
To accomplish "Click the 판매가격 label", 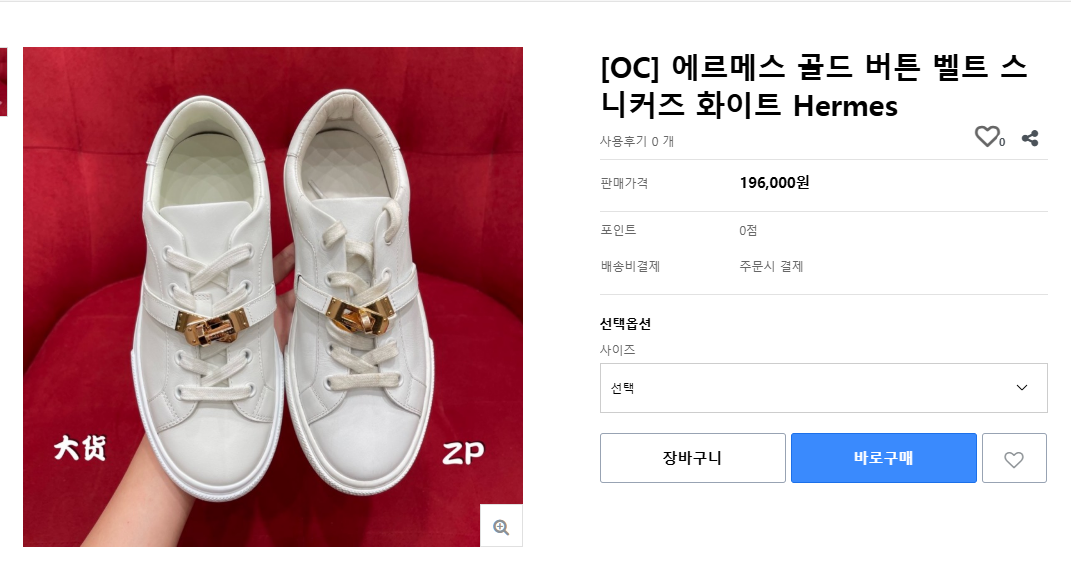I will coord(624,183).
